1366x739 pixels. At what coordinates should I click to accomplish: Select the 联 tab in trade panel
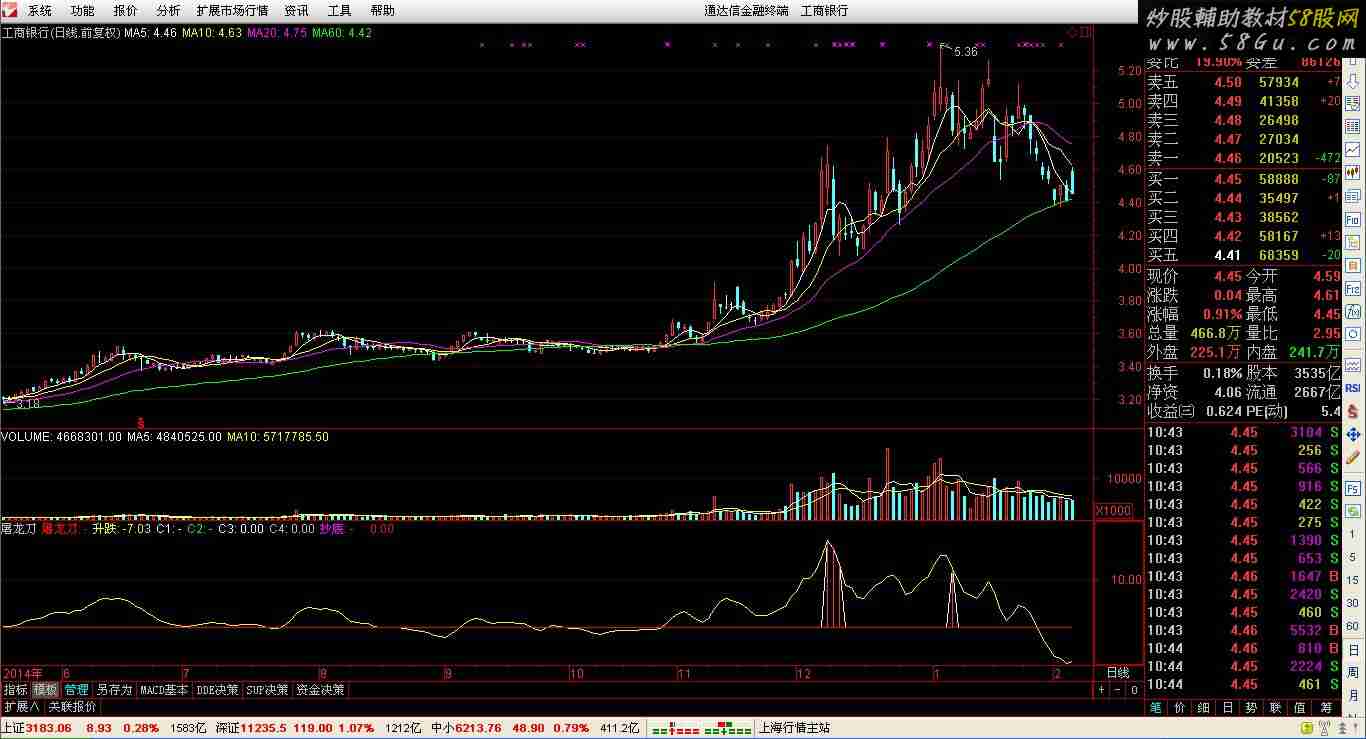[x=1275, y=707]
